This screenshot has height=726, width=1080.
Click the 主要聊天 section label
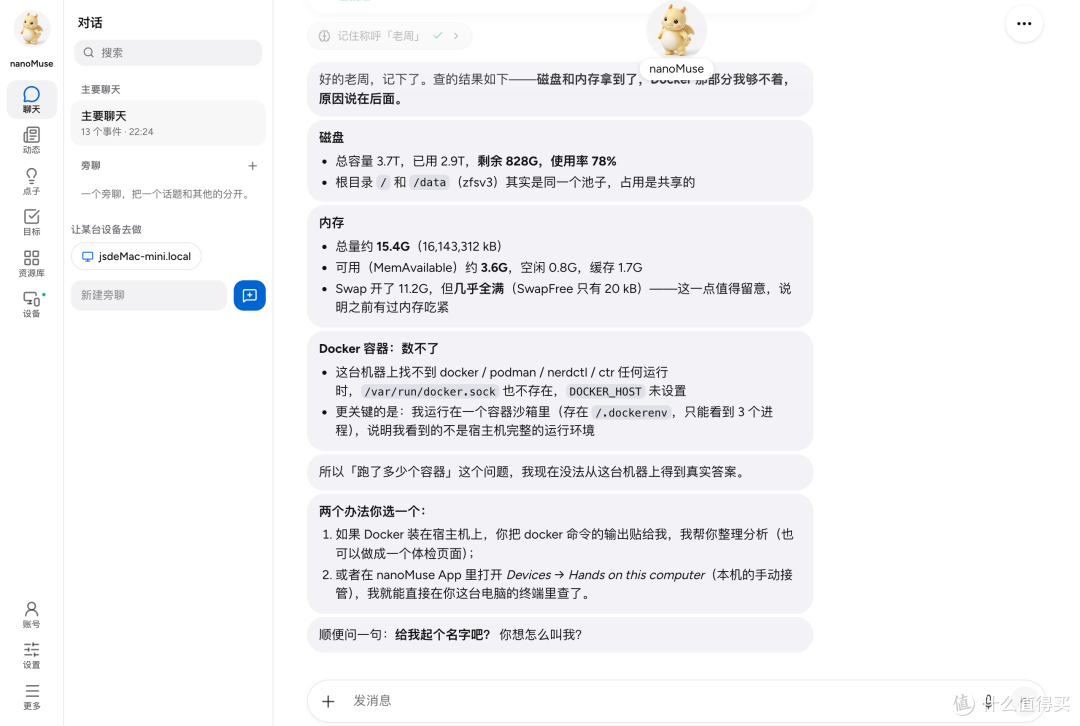pos(101,90)
